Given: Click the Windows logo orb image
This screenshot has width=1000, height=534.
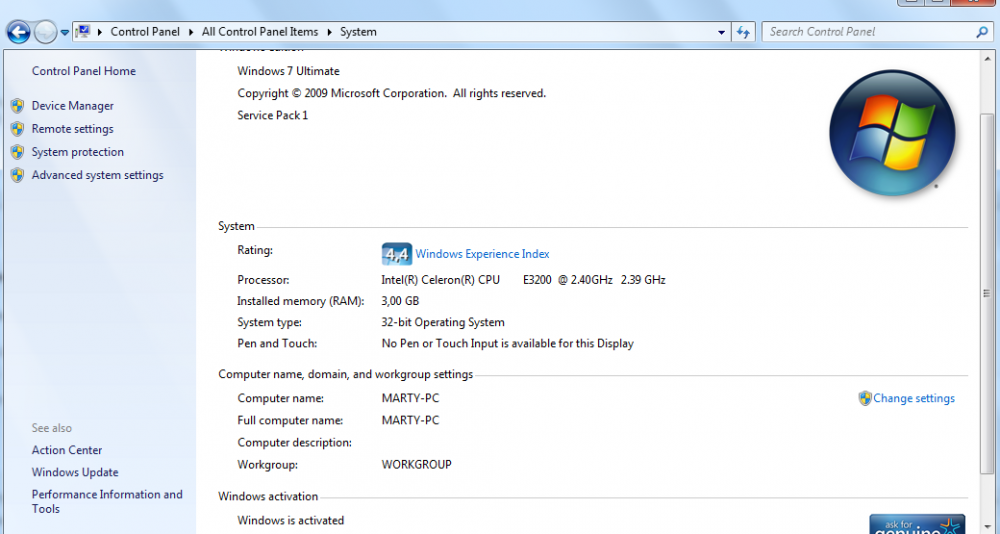Looking at the screenshot, I should coord(892,133).
